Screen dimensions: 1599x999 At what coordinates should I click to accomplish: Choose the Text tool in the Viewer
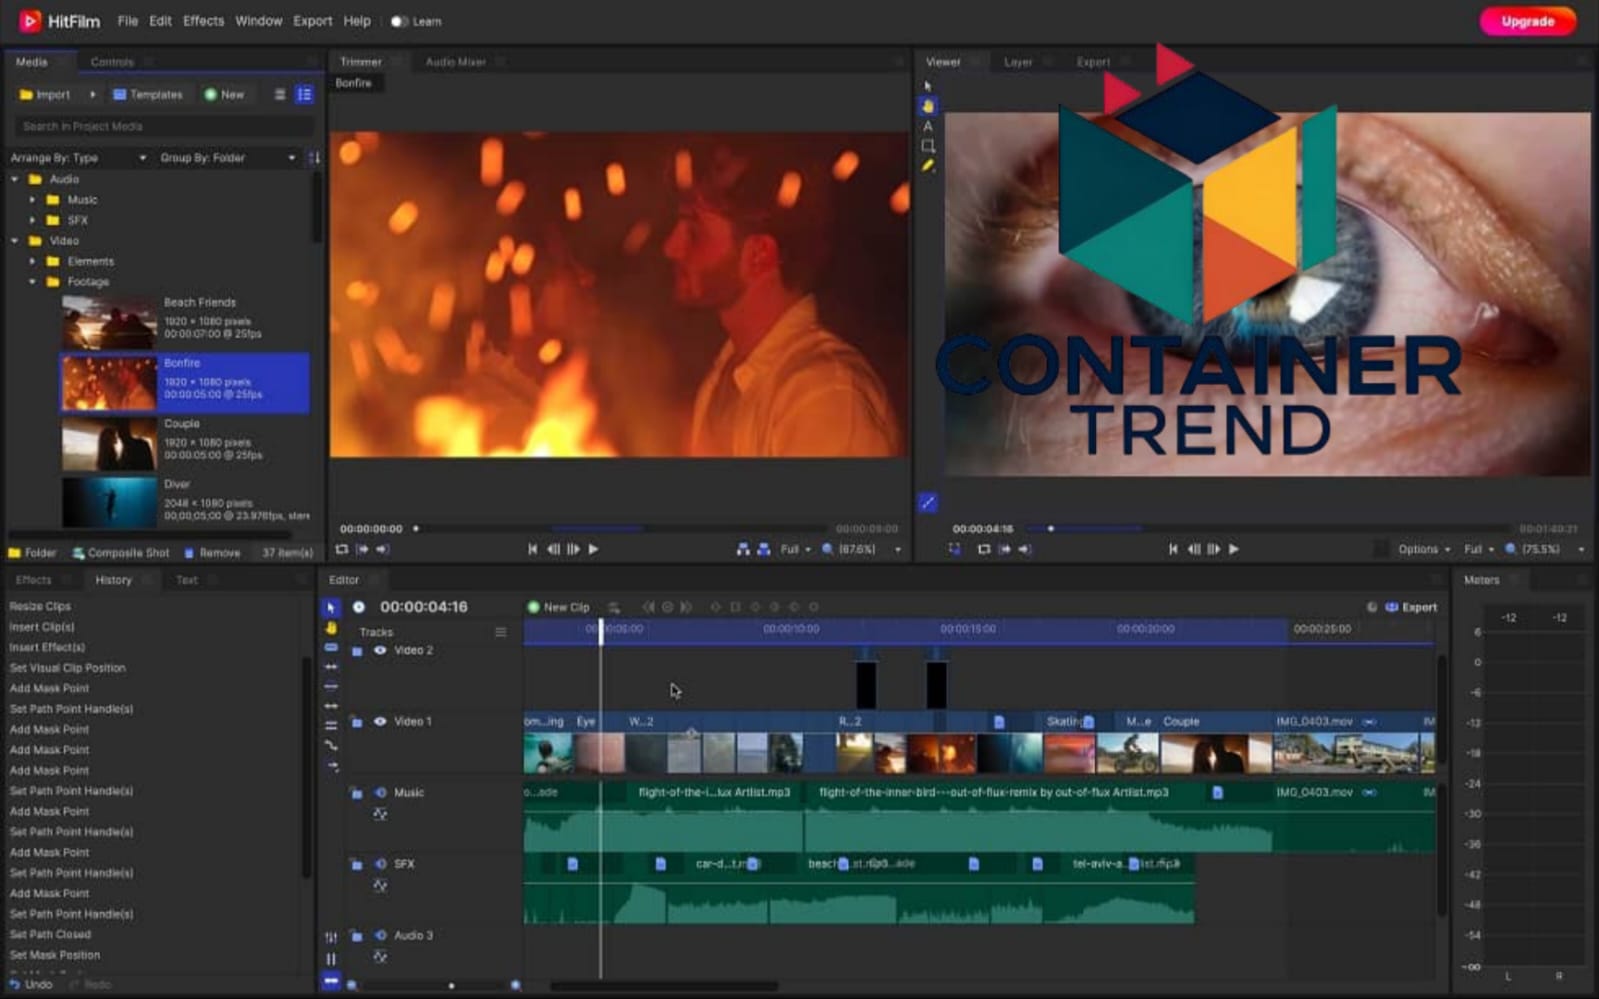(x=928, y=126)
